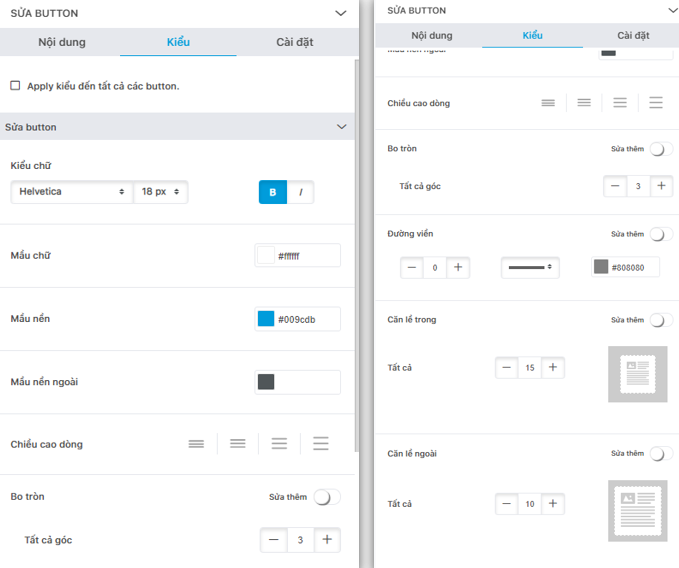Decrease Tất cả góc radius in left panel
The width and height of the screenshot is (679, 568).
pos(274,539)
